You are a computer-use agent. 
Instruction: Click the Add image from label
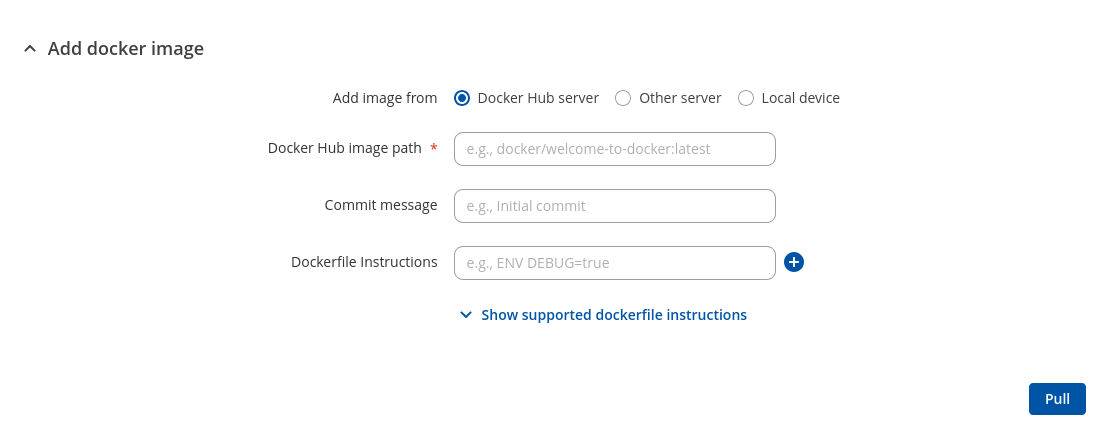pos(385,98)
